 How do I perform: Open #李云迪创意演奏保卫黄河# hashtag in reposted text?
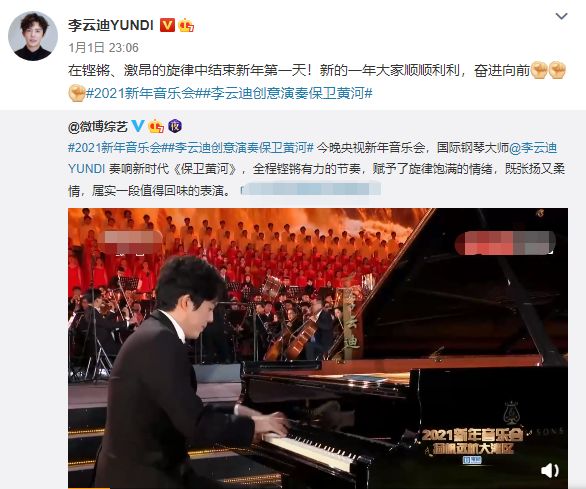[x=241, y=148]
